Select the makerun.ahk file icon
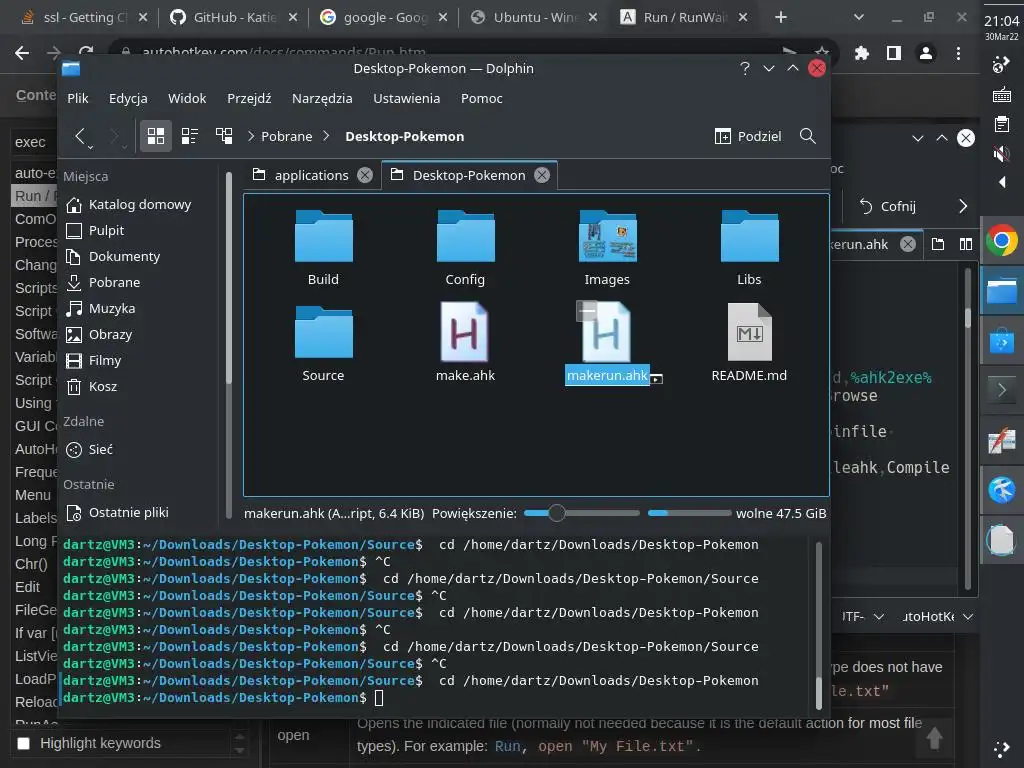 [x=607, y=333]
